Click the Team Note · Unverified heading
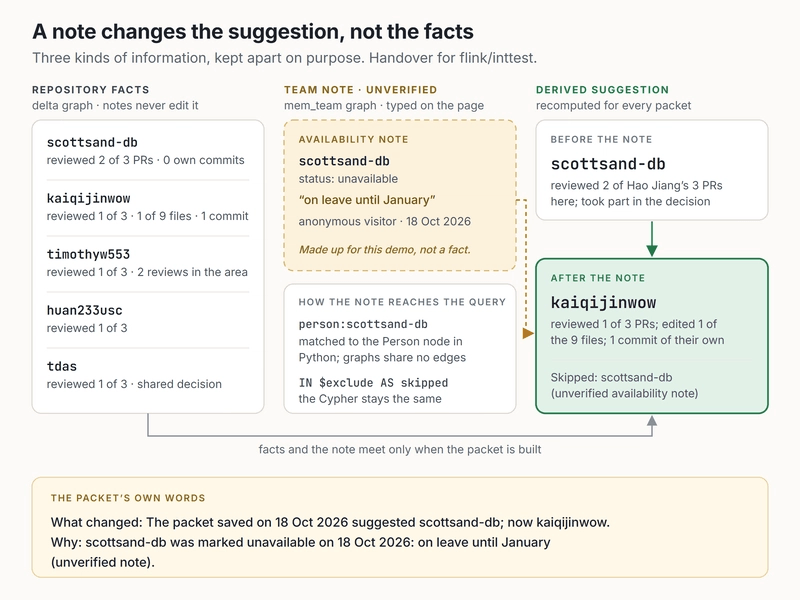 [361, 90]
